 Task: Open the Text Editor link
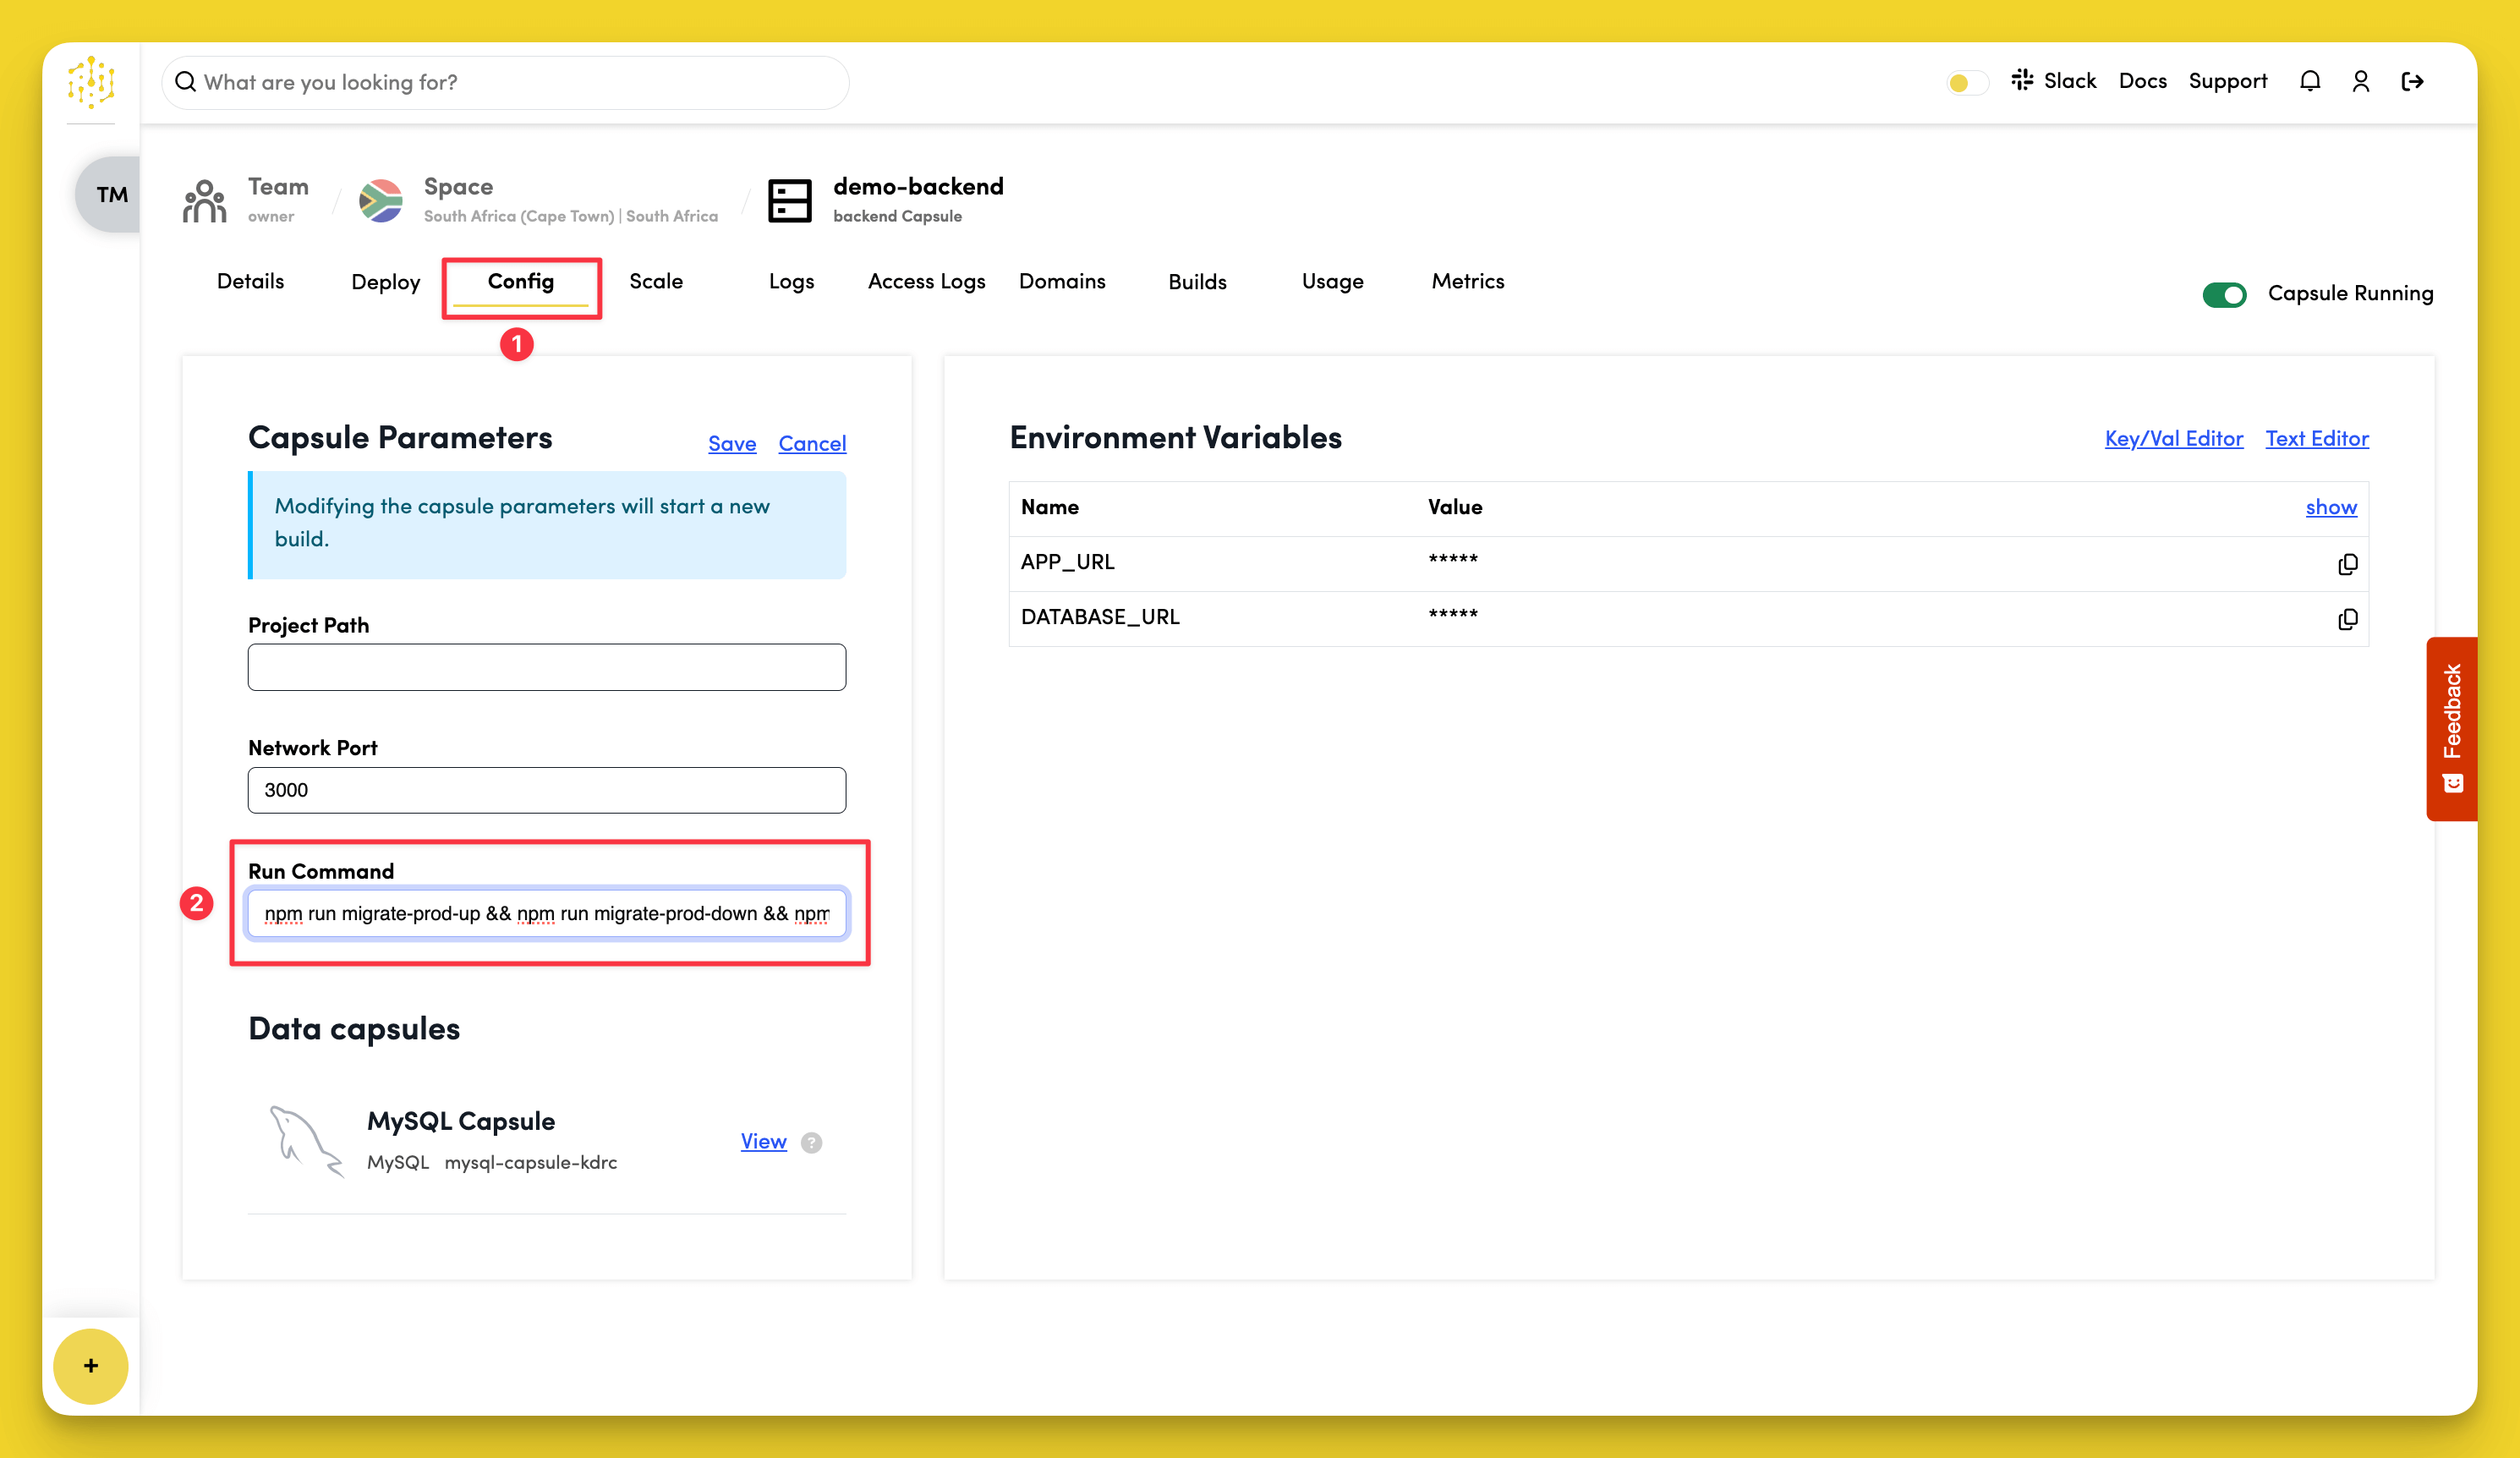(2316, 438)
